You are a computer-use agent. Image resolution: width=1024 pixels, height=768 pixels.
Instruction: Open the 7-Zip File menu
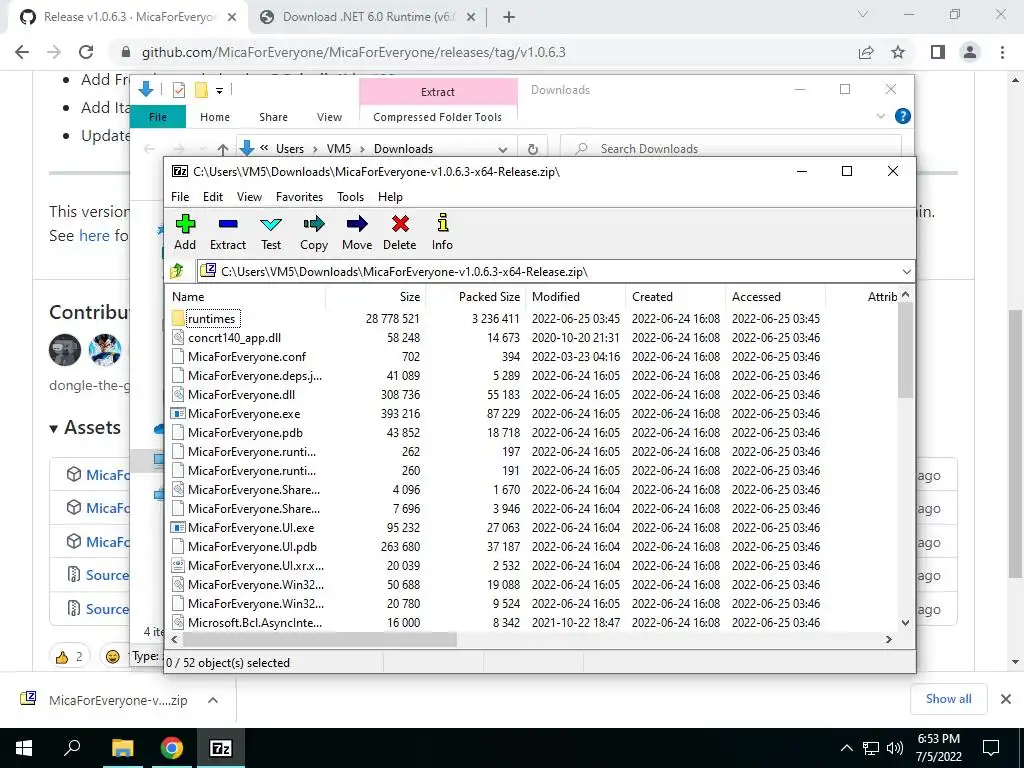pos(180,197)
